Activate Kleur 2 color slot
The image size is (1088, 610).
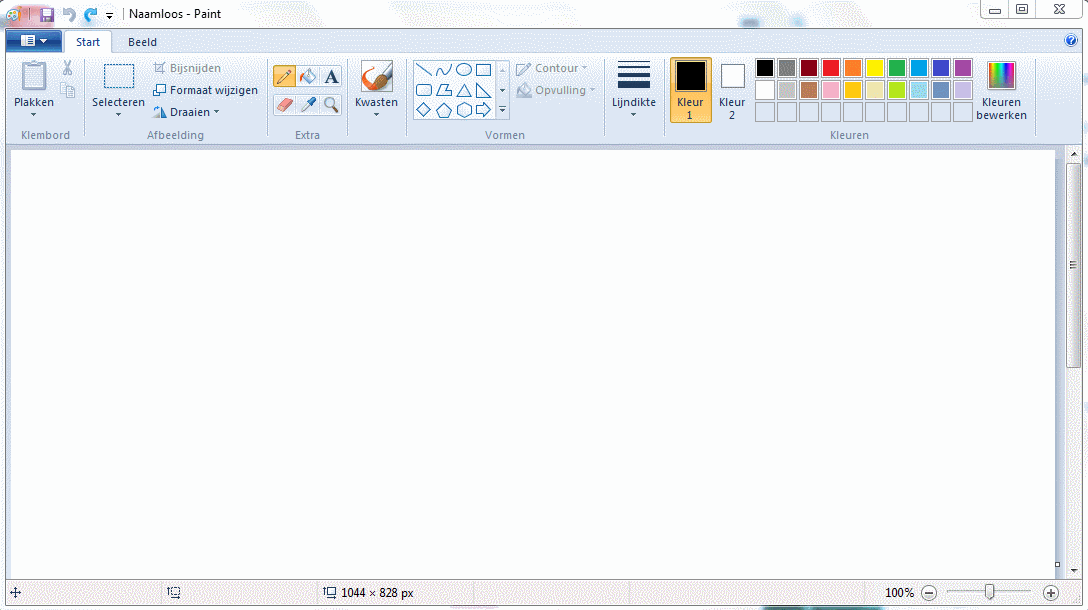tap(732, 89)
